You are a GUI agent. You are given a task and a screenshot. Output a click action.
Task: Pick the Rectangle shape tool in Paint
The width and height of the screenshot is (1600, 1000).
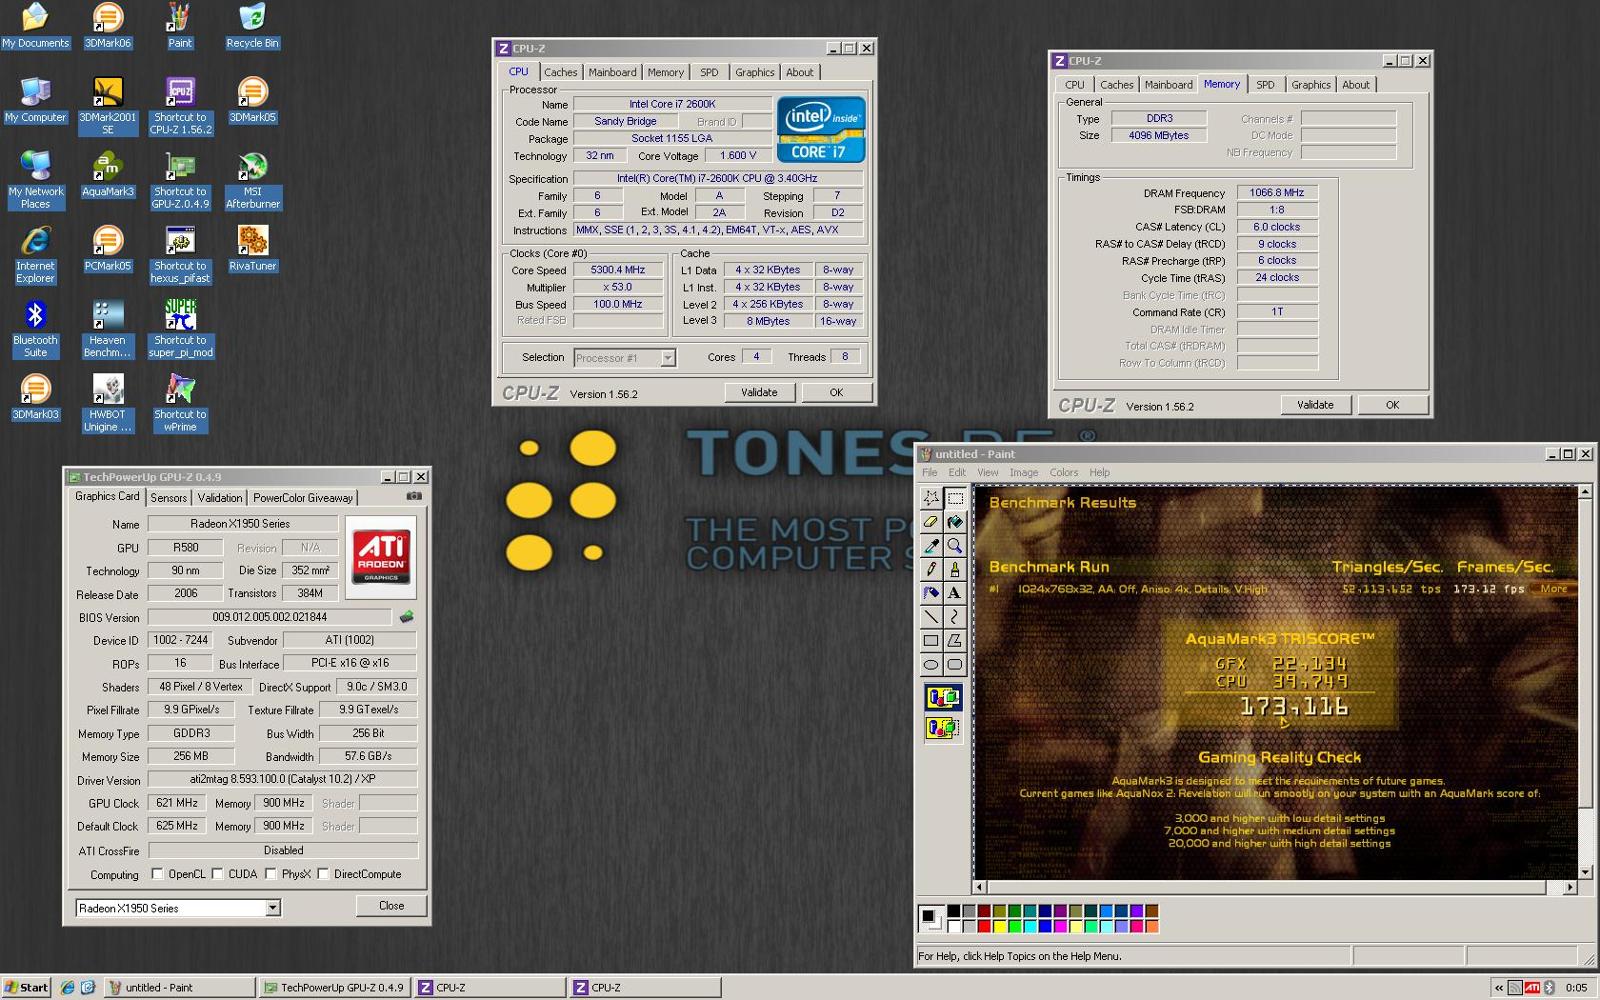coord(931,641)
